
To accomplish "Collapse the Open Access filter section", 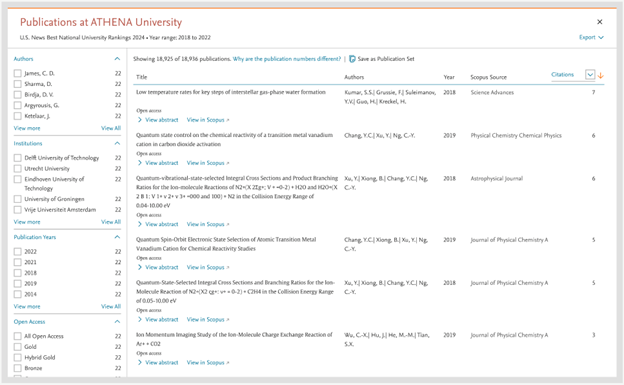I will pyautogui.click(x=117, y=322).
